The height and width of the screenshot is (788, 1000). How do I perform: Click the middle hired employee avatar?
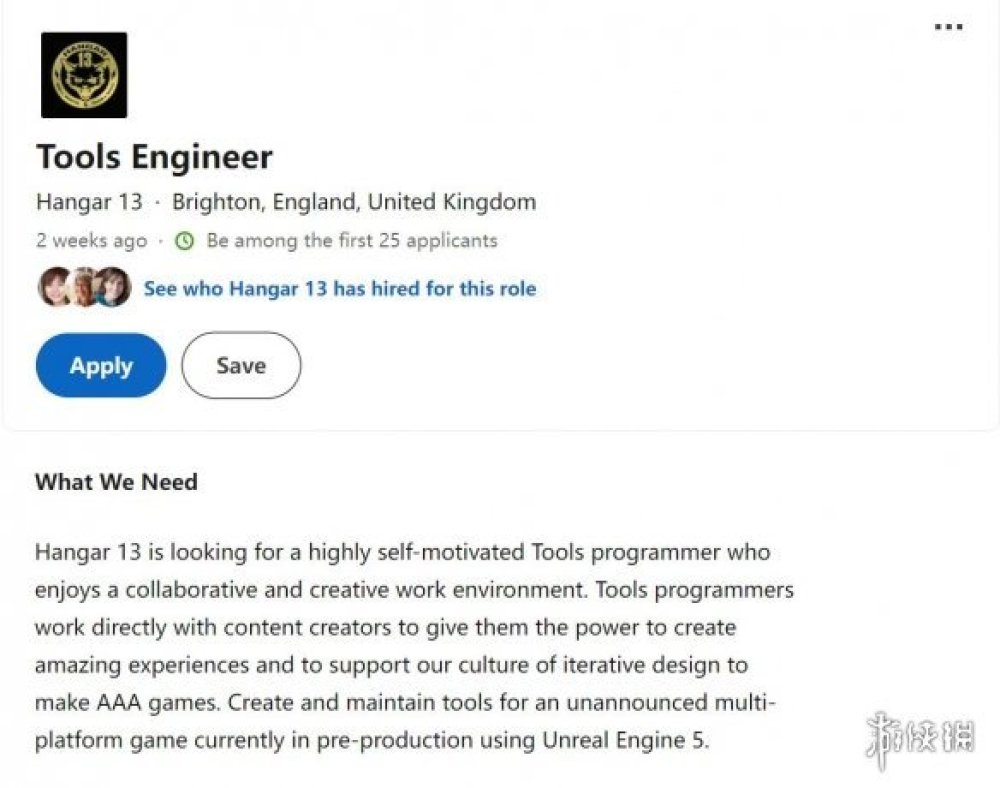pos(84,288)
